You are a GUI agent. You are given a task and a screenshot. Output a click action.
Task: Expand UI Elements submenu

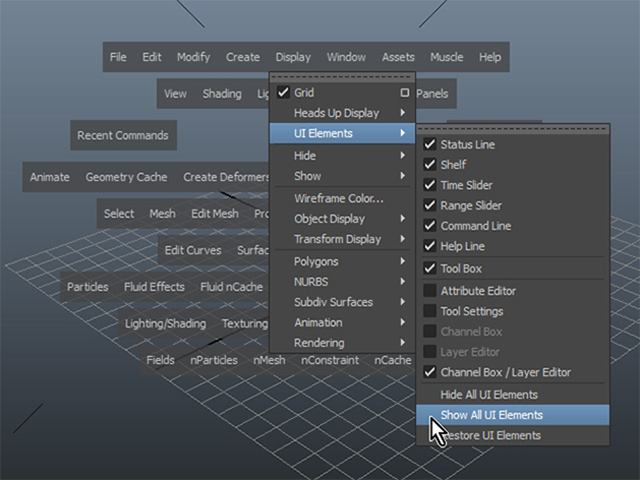point(342,133)
